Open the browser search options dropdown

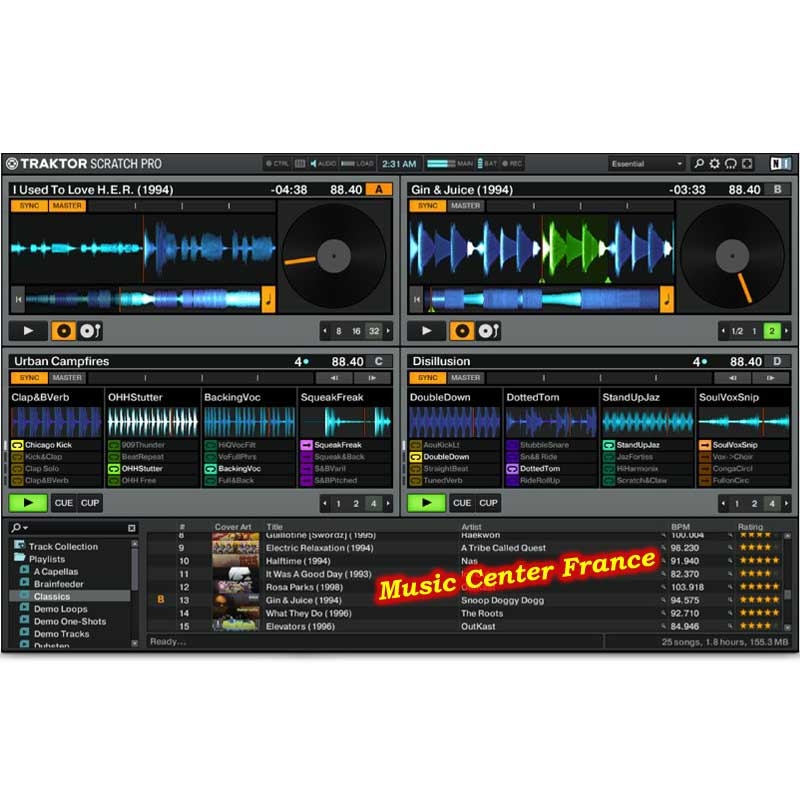tap(20, 528)
